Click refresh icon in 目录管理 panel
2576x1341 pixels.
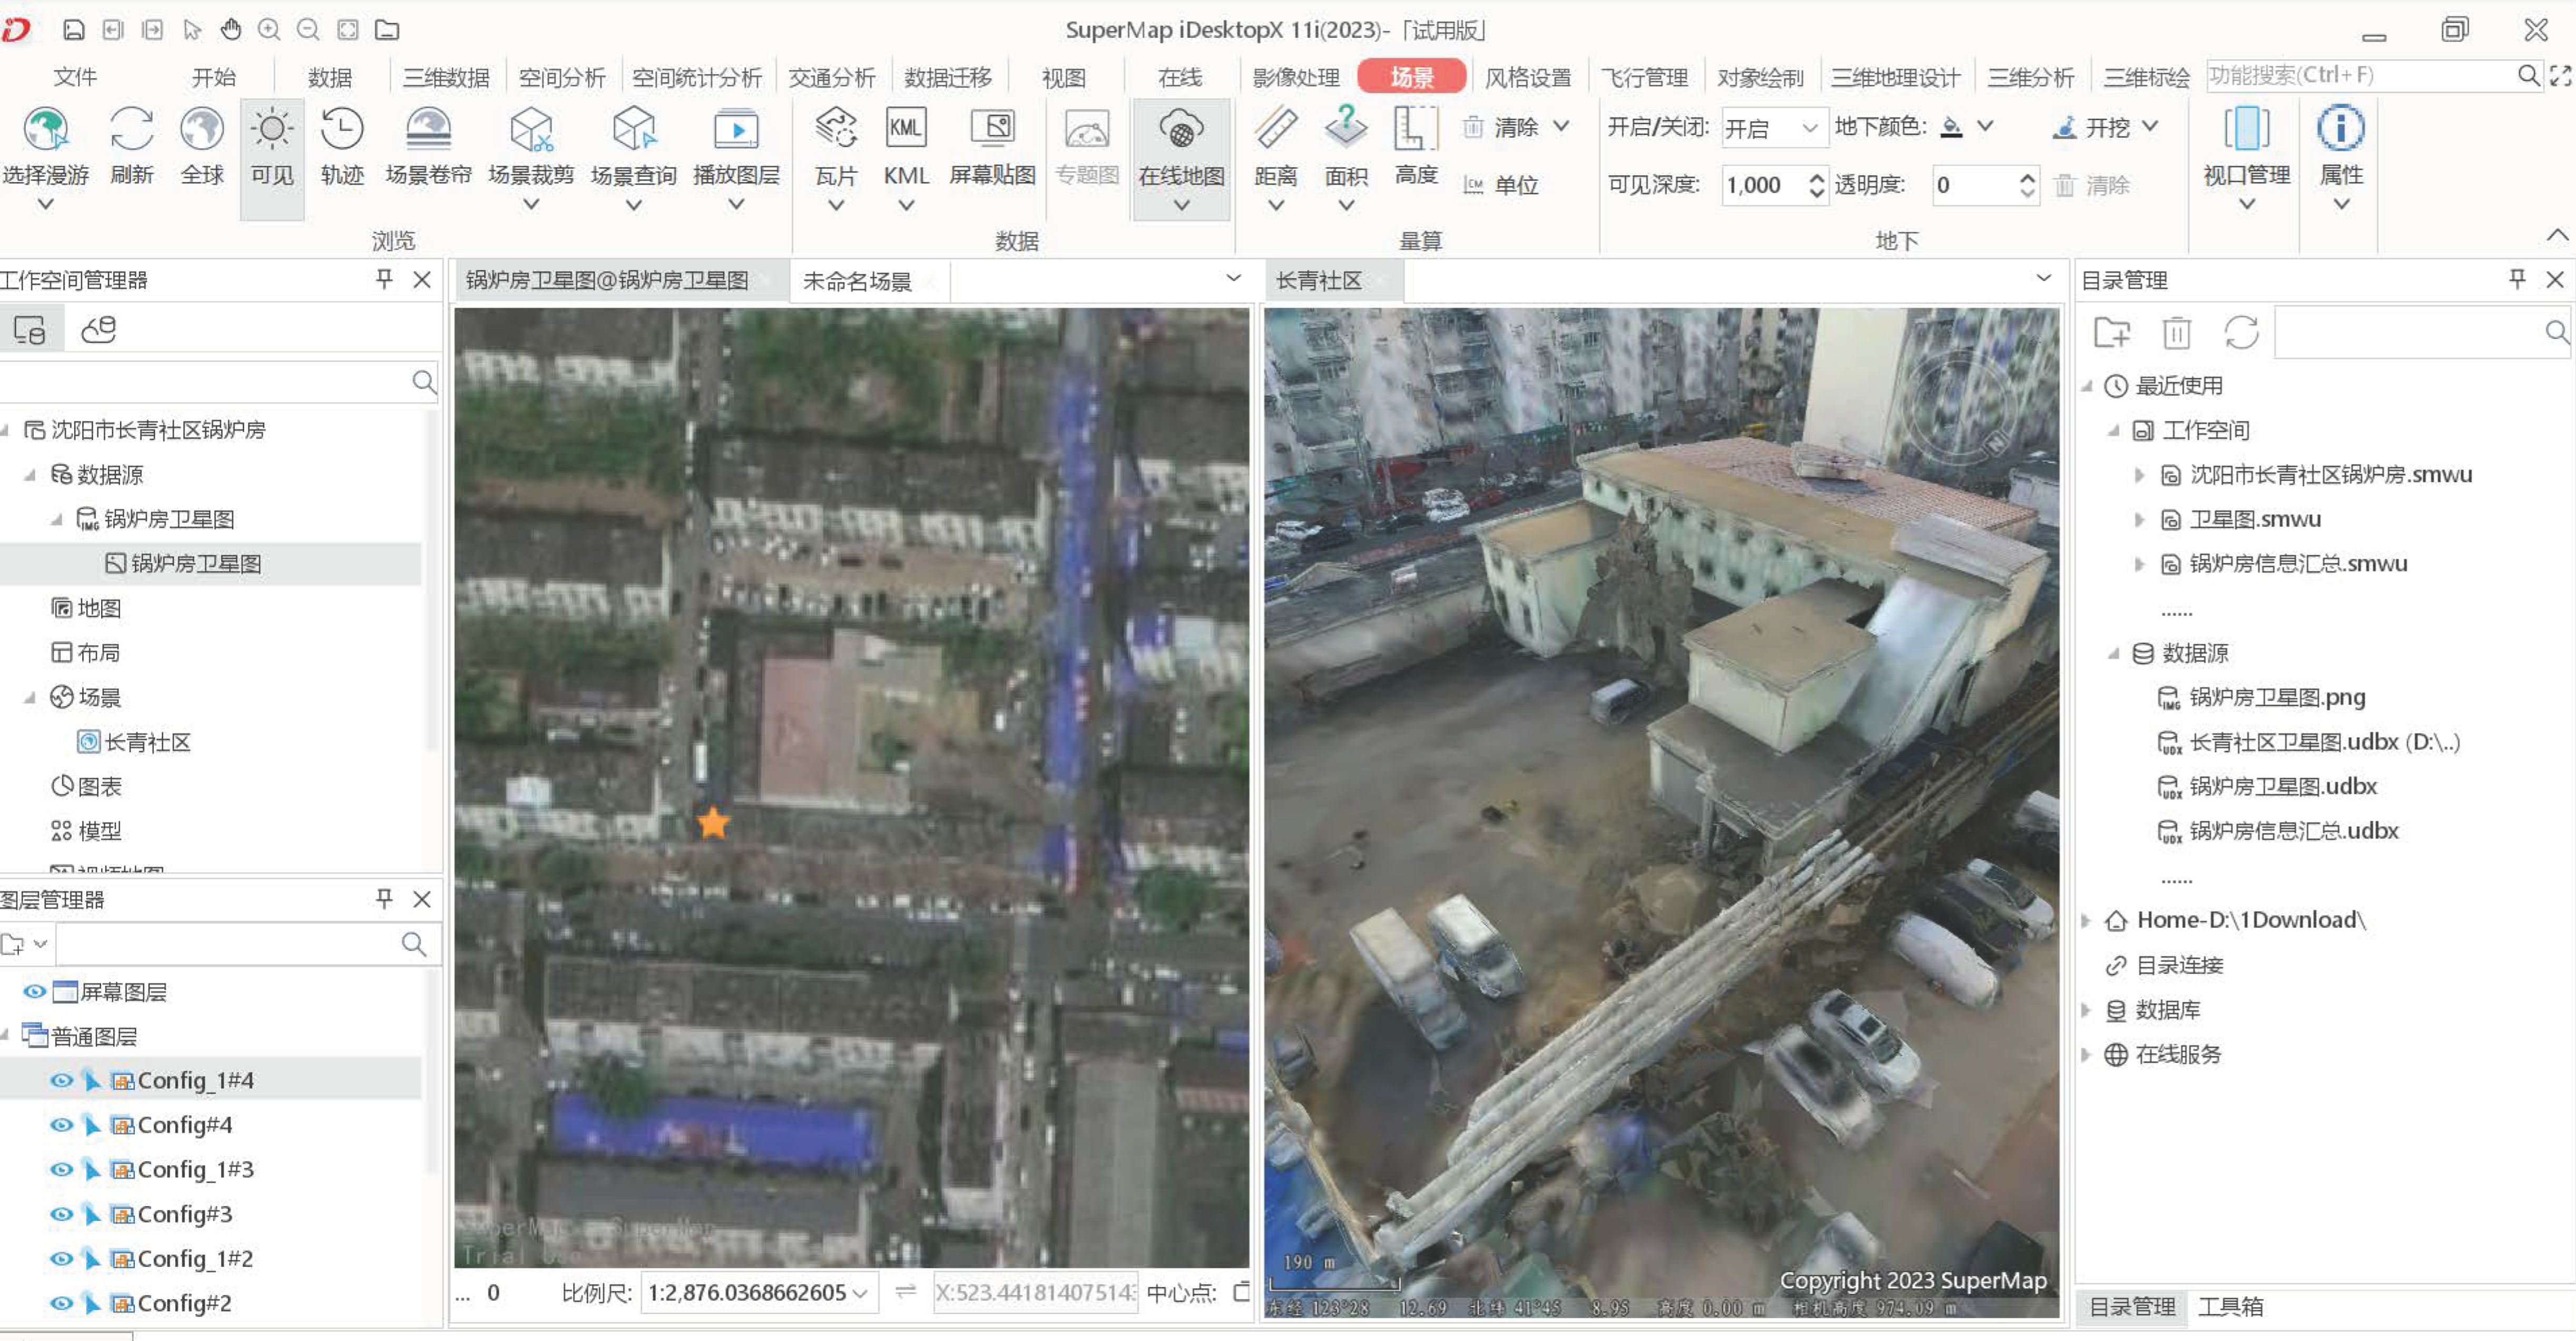point(2241,333)
